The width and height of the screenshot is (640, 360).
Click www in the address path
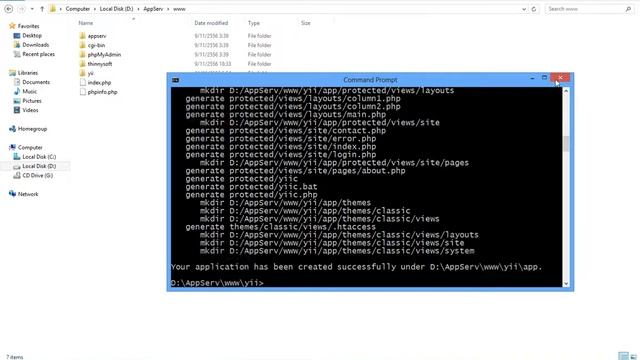(179, 9)
